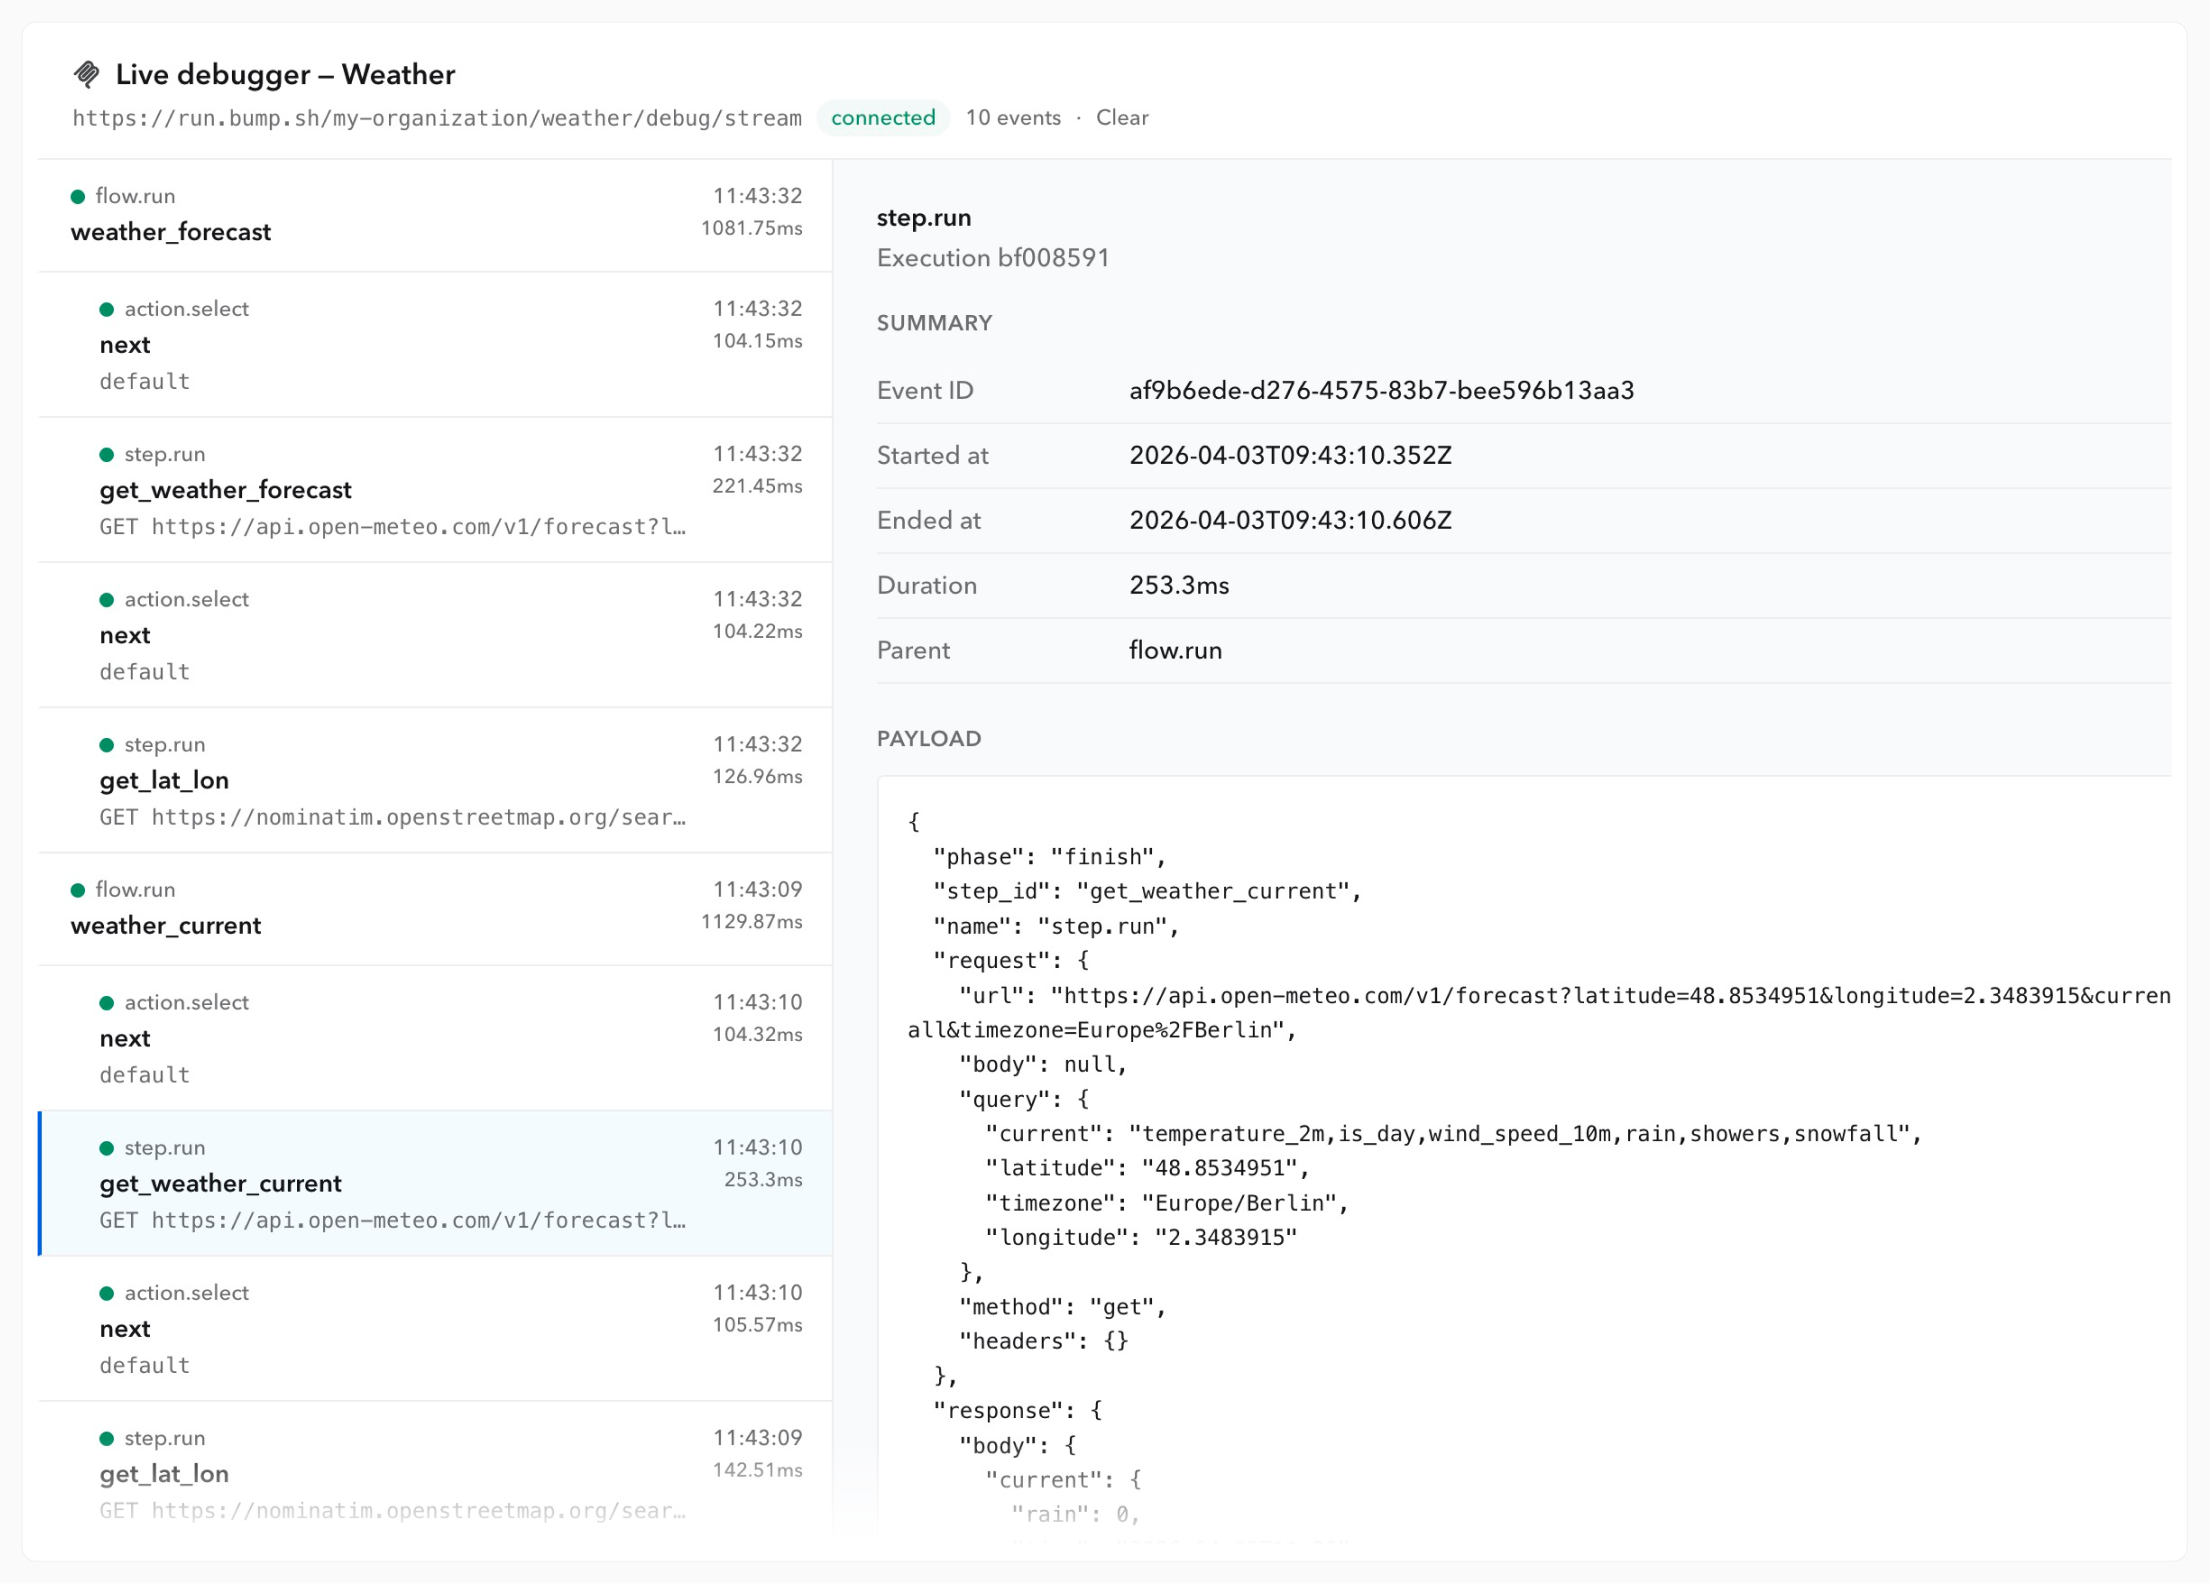Image resolution: width=2210 pixels, height=1584 pixels.
Task: Click the Live debugger – Weather title
Action: pyautogui.click(x=285, y=75)
